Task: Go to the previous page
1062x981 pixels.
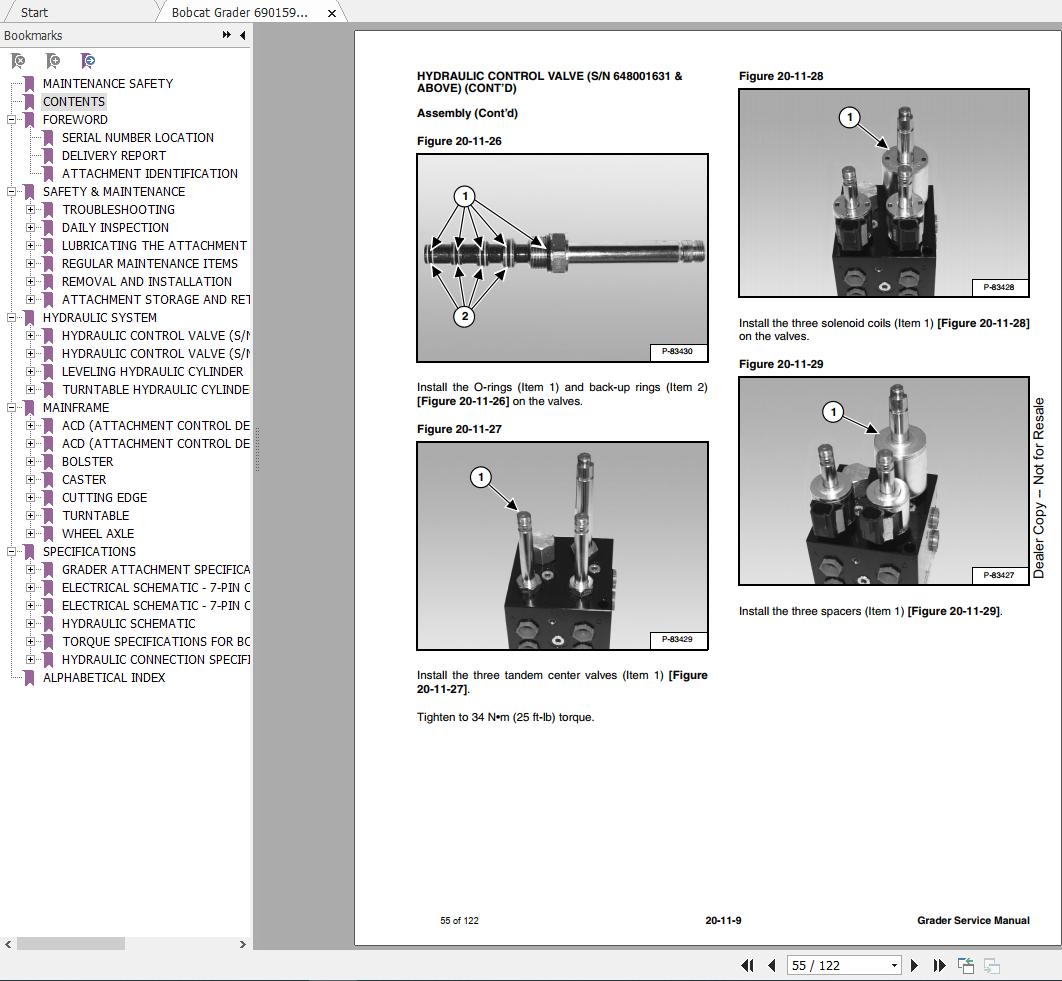Action: 771,965
